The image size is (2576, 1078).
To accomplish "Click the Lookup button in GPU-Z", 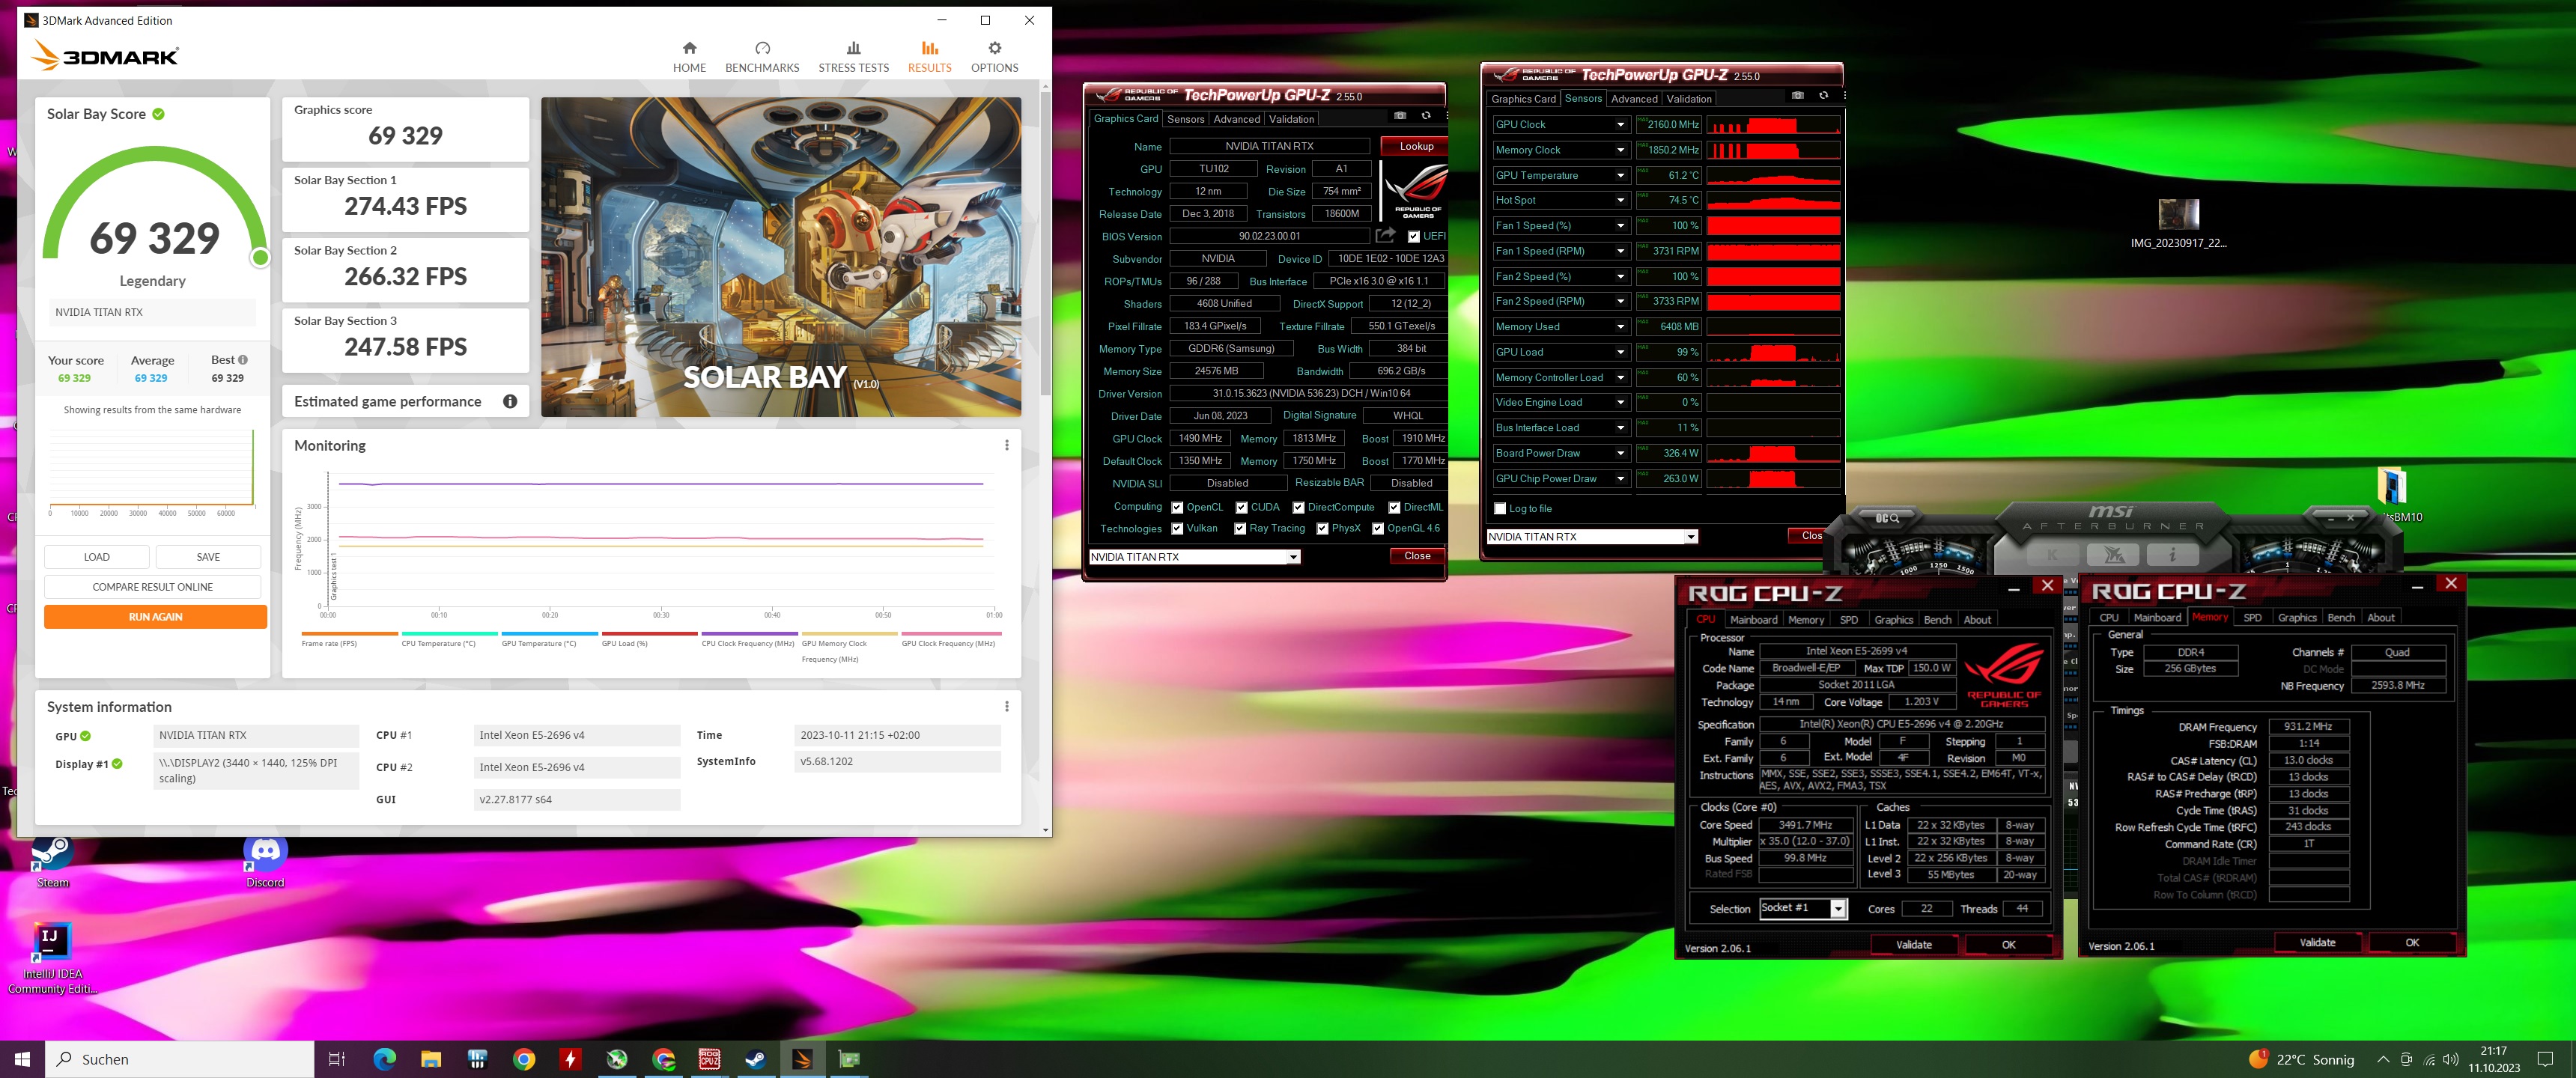I will pyautogui.click(x=1415, y=146).
